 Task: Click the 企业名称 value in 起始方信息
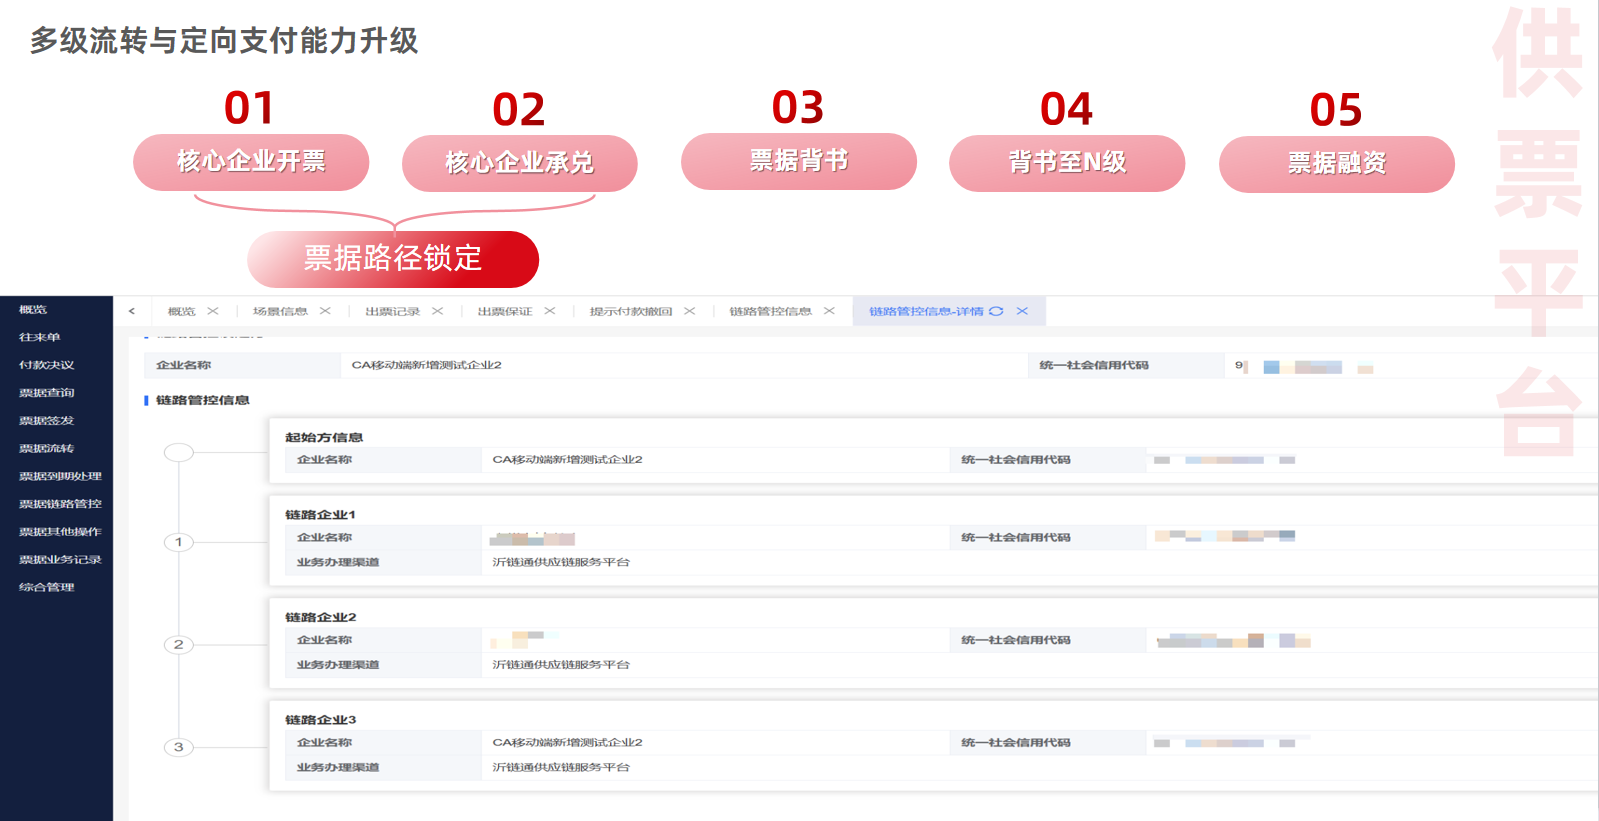(x=567, y=460)
